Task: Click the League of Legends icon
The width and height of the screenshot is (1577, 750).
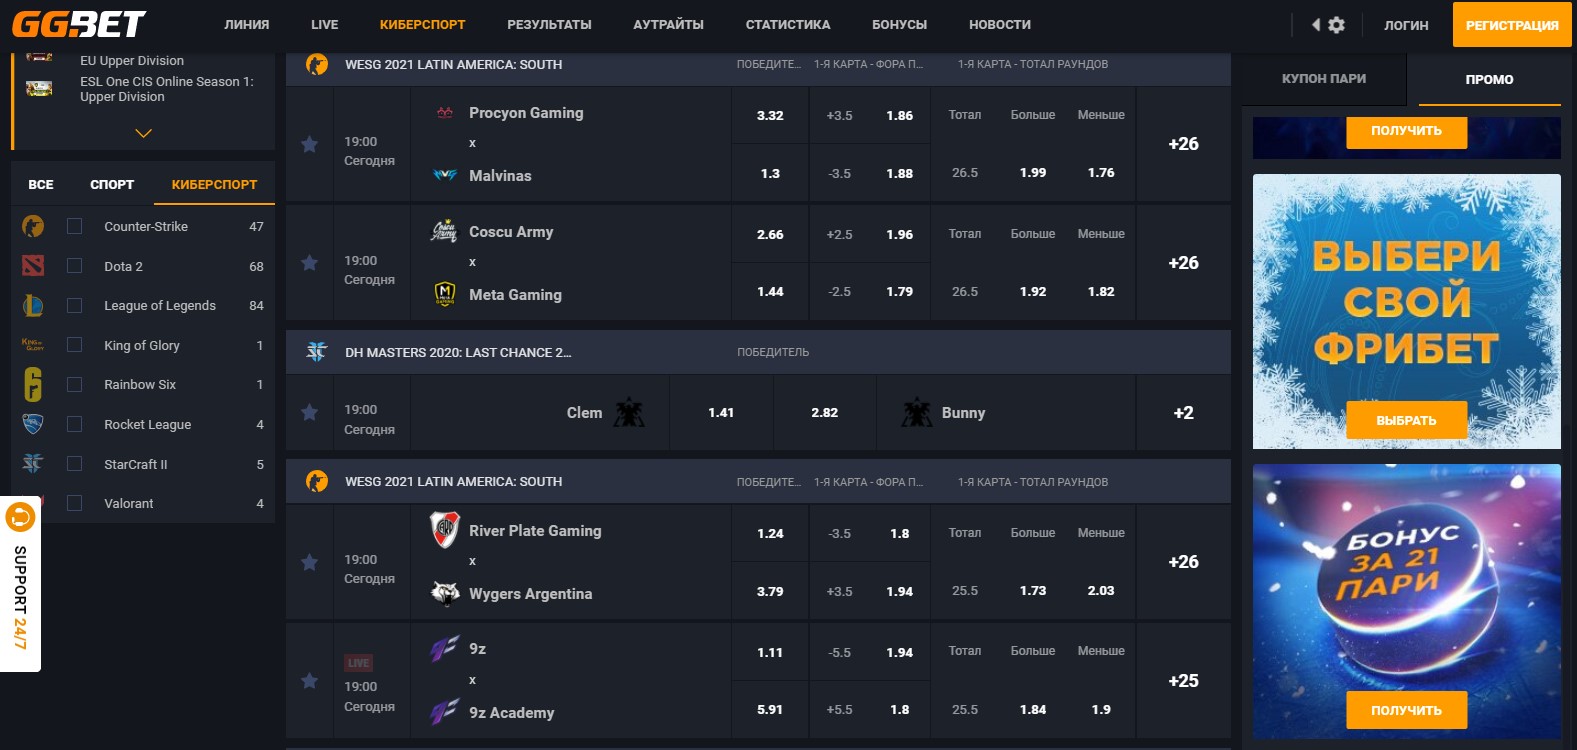Action: (x=33, y=306)
